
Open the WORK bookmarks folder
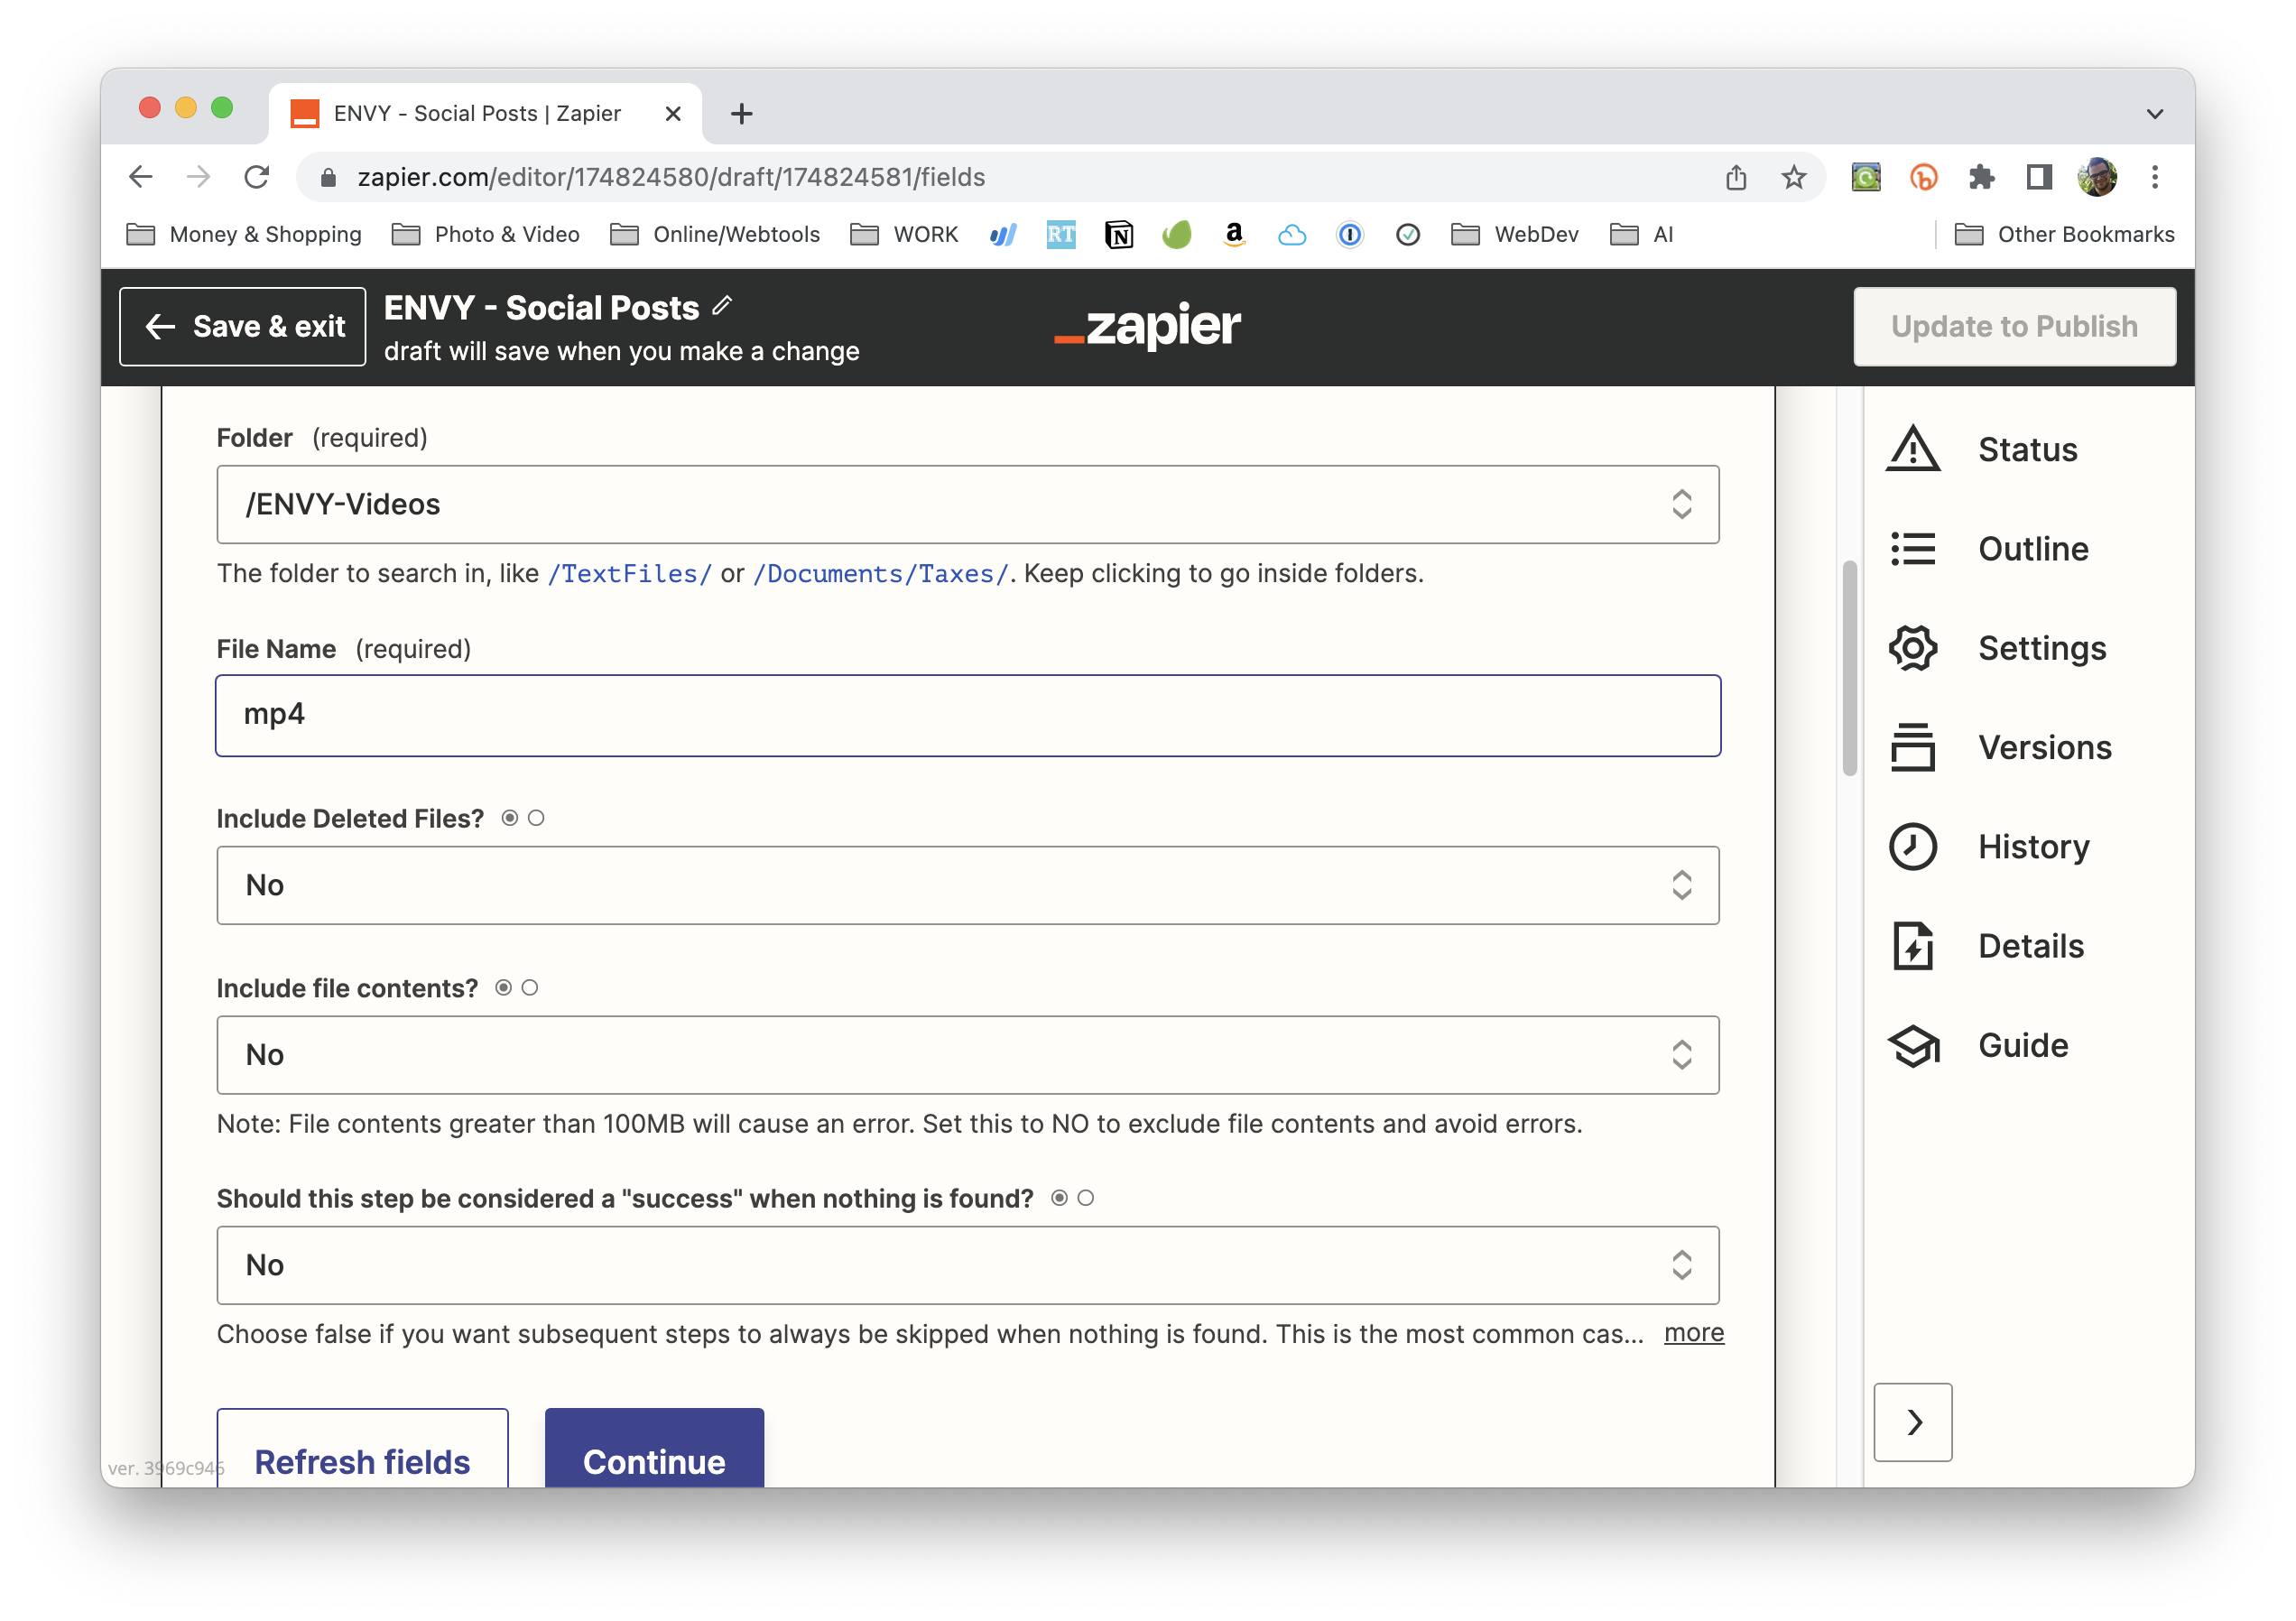(x=904, y=235)
